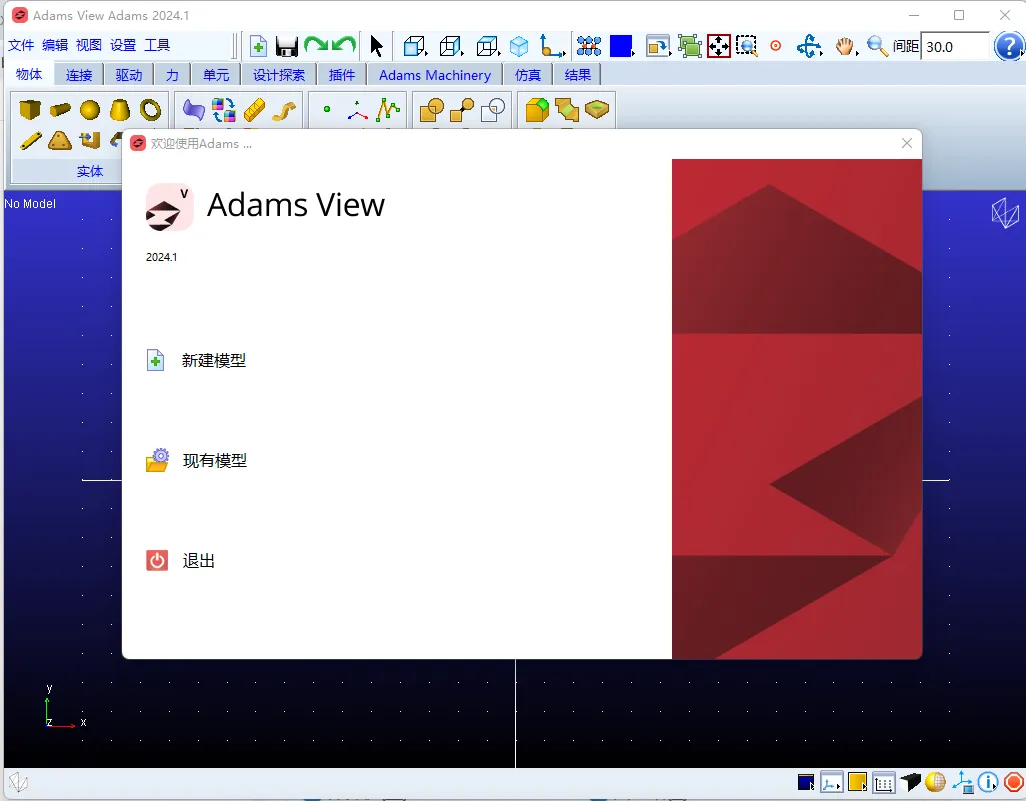
Task: Click the light-blue isometric cube view icon
Action: click(x=519, y=46)
